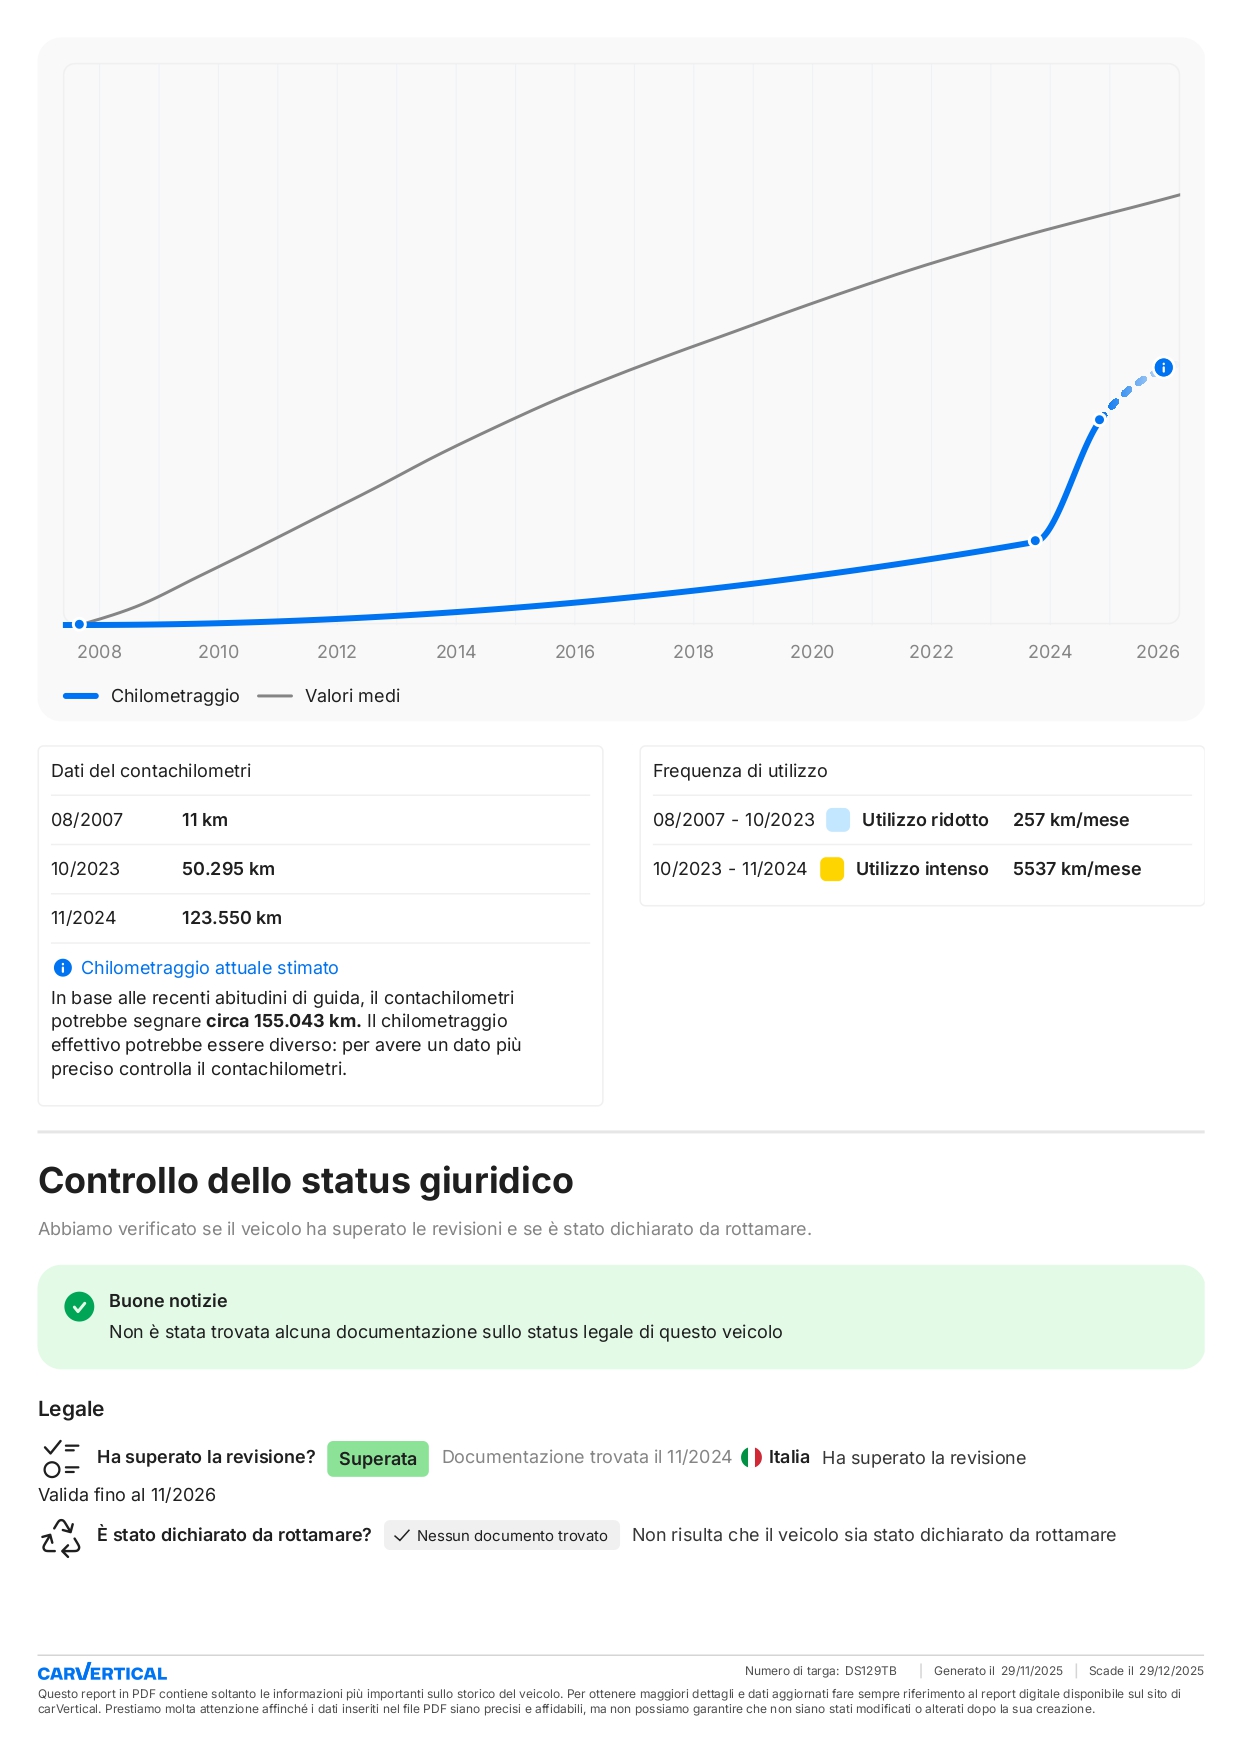Select the 11/2024 data point on chart

tap(1099, 420)
